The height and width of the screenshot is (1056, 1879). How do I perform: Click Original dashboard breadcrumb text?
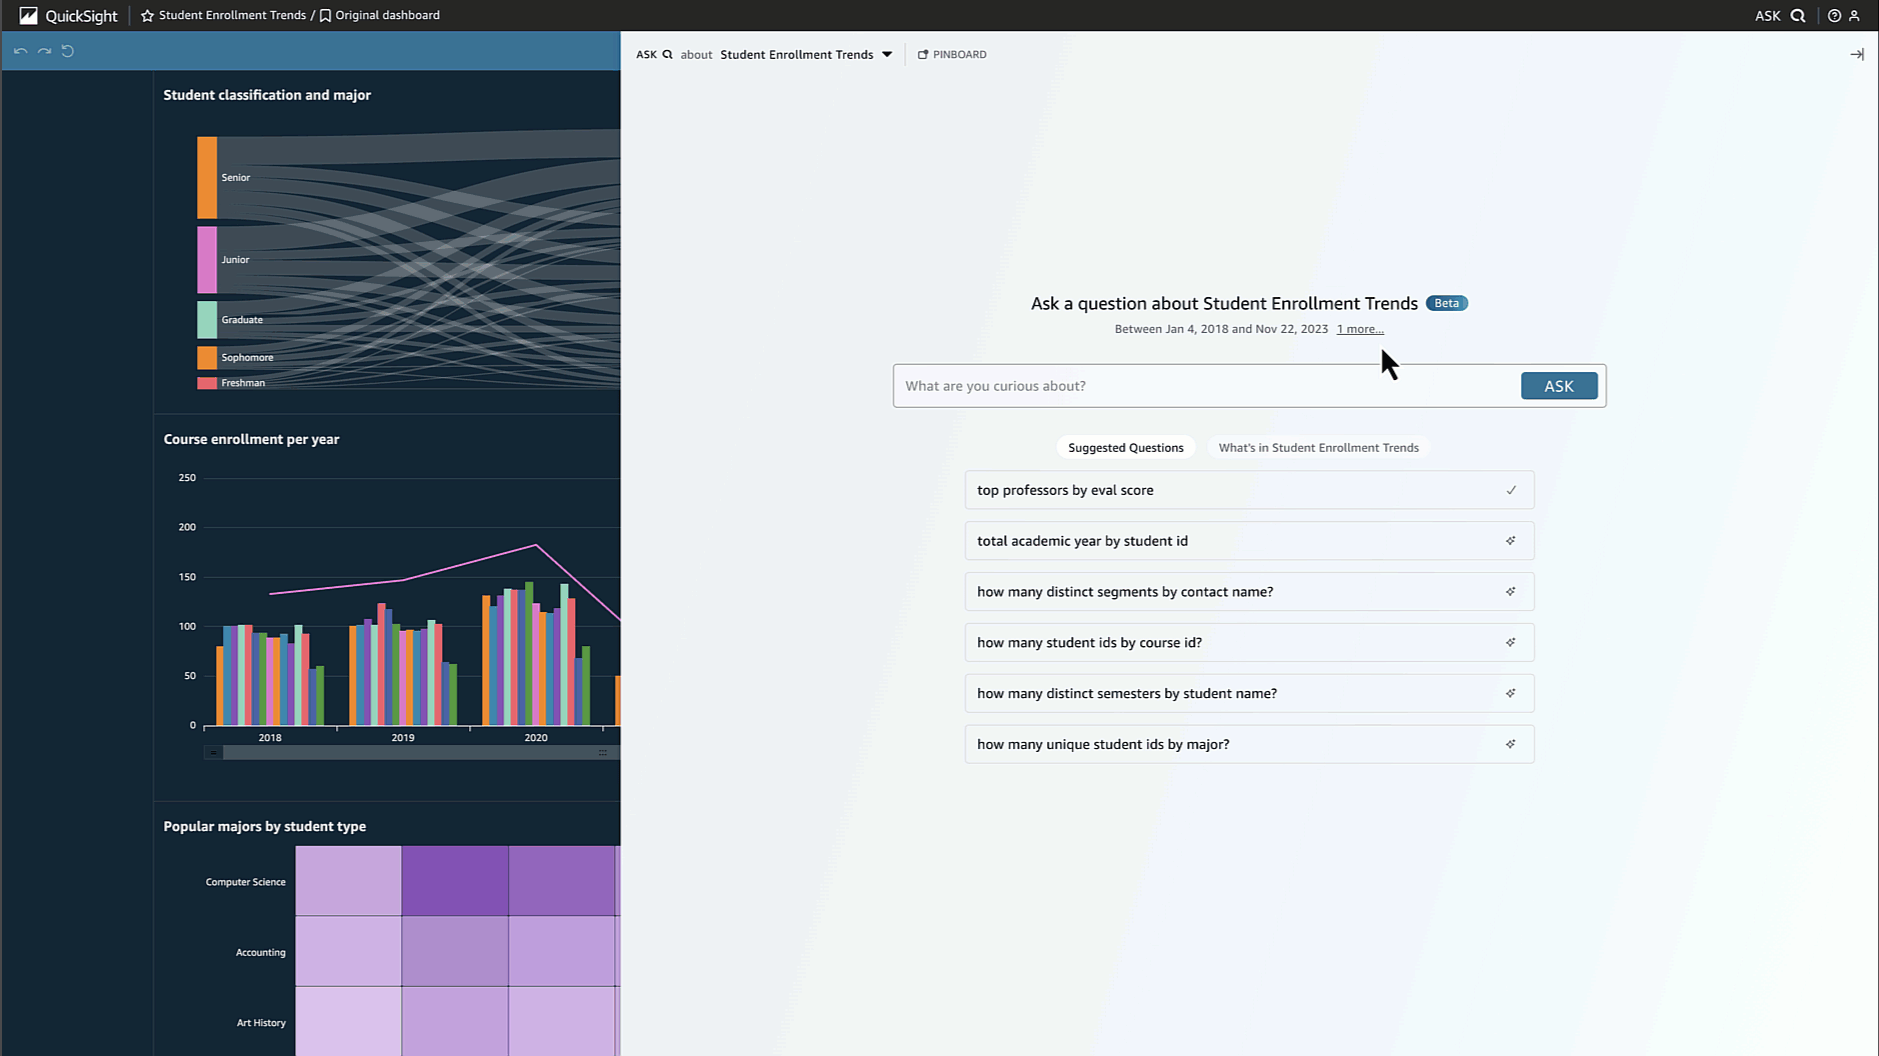tap(387, 15)
